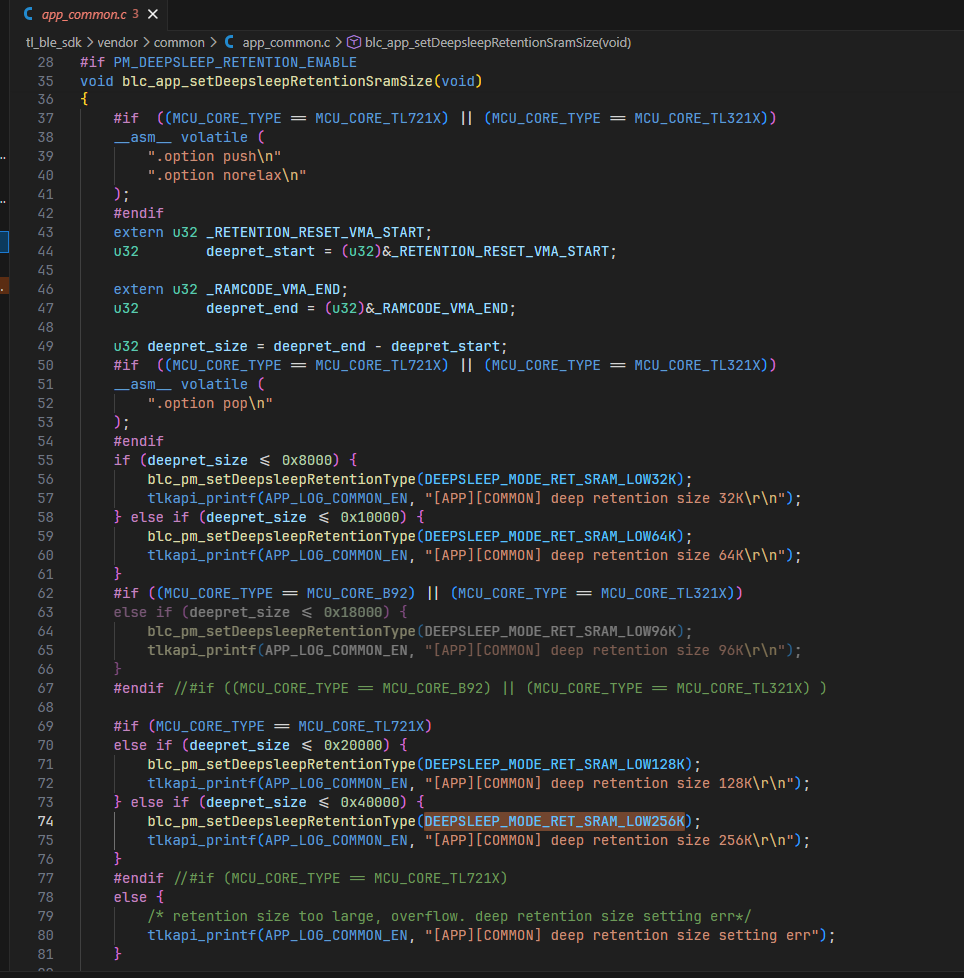The height and width of the screenshot is (978, 964).
Task: Click PM_DEEPSLEEP_RETENTION_ENABLE macro on line 28
Action: pos(235,62)
